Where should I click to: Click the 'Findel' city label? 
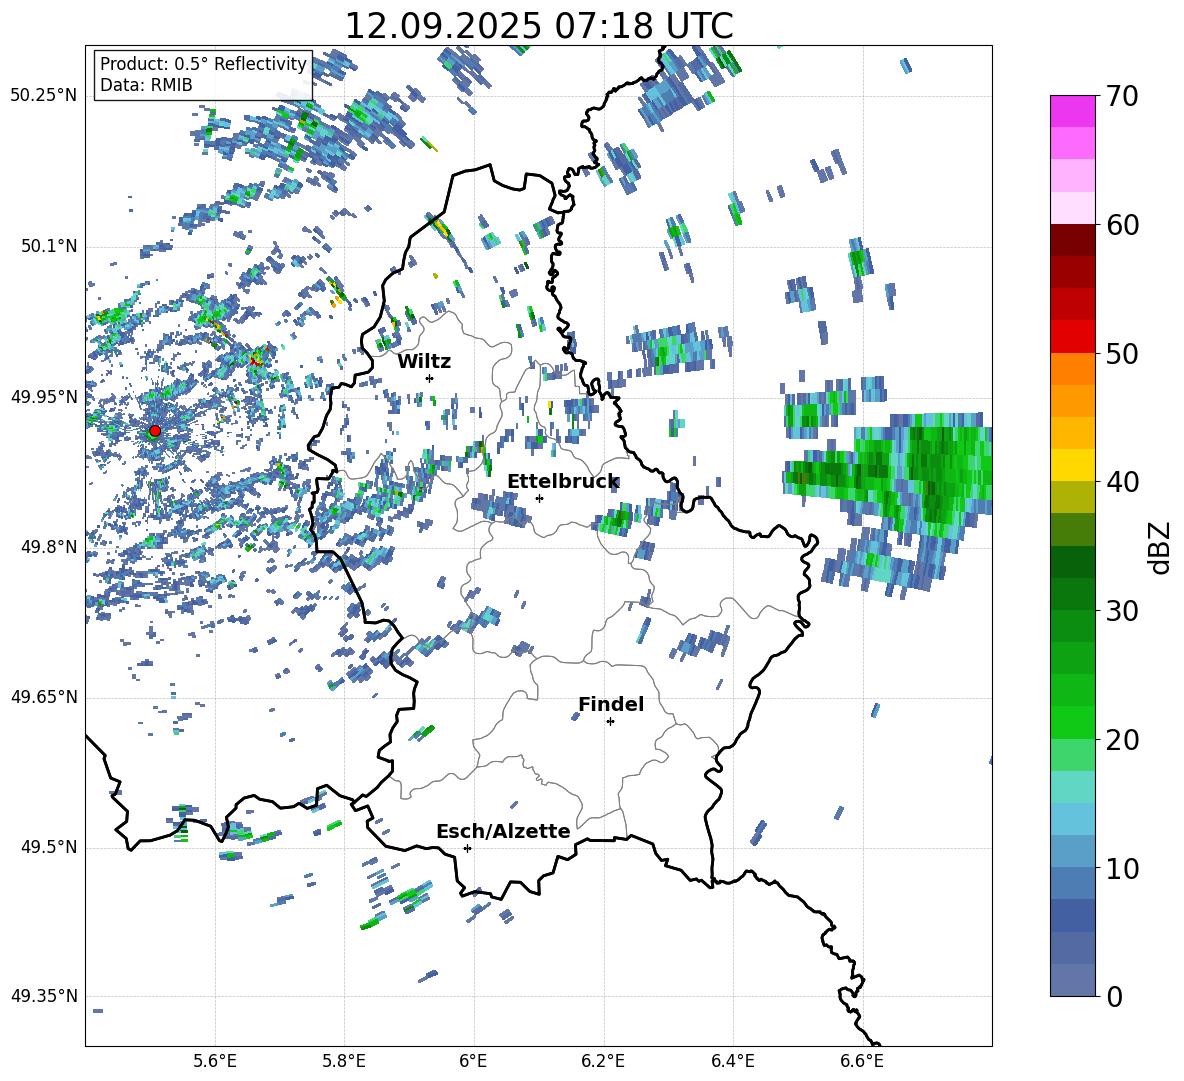coord(611,704)
